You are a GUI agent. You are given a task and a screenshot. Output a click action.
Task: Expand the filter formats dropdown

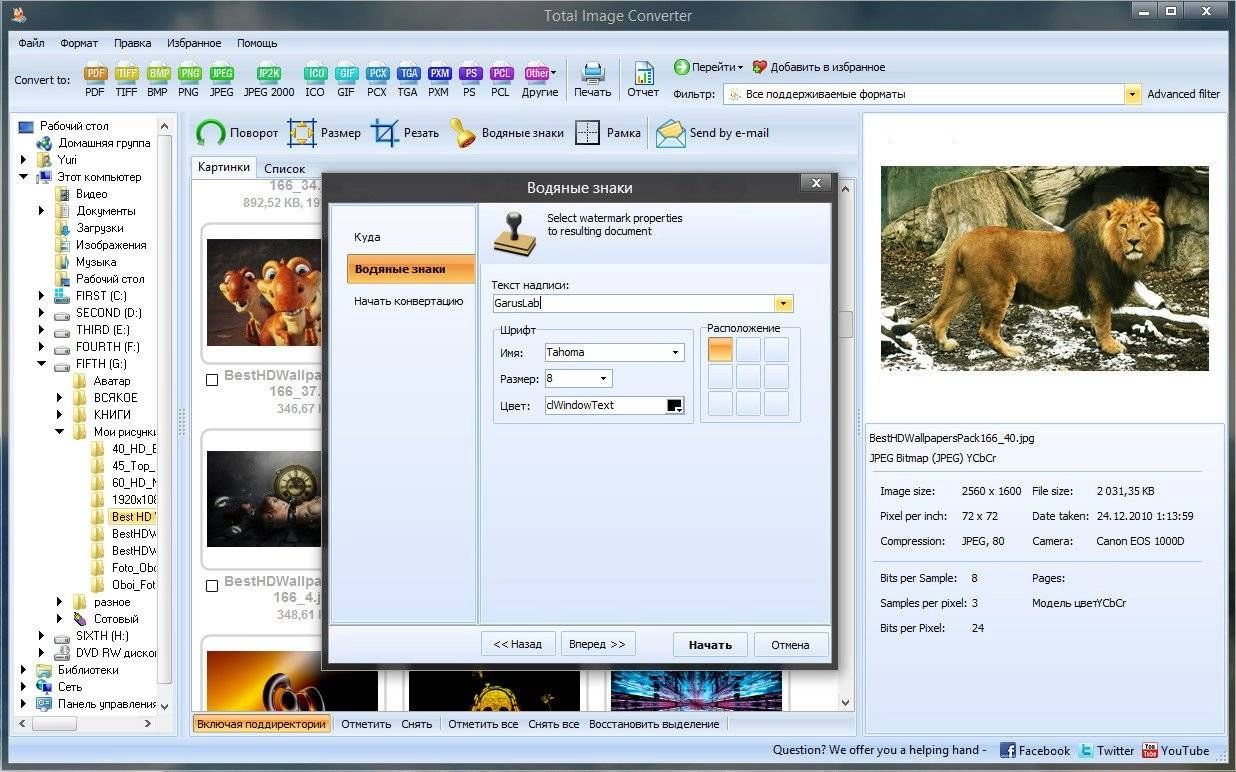1132,94
